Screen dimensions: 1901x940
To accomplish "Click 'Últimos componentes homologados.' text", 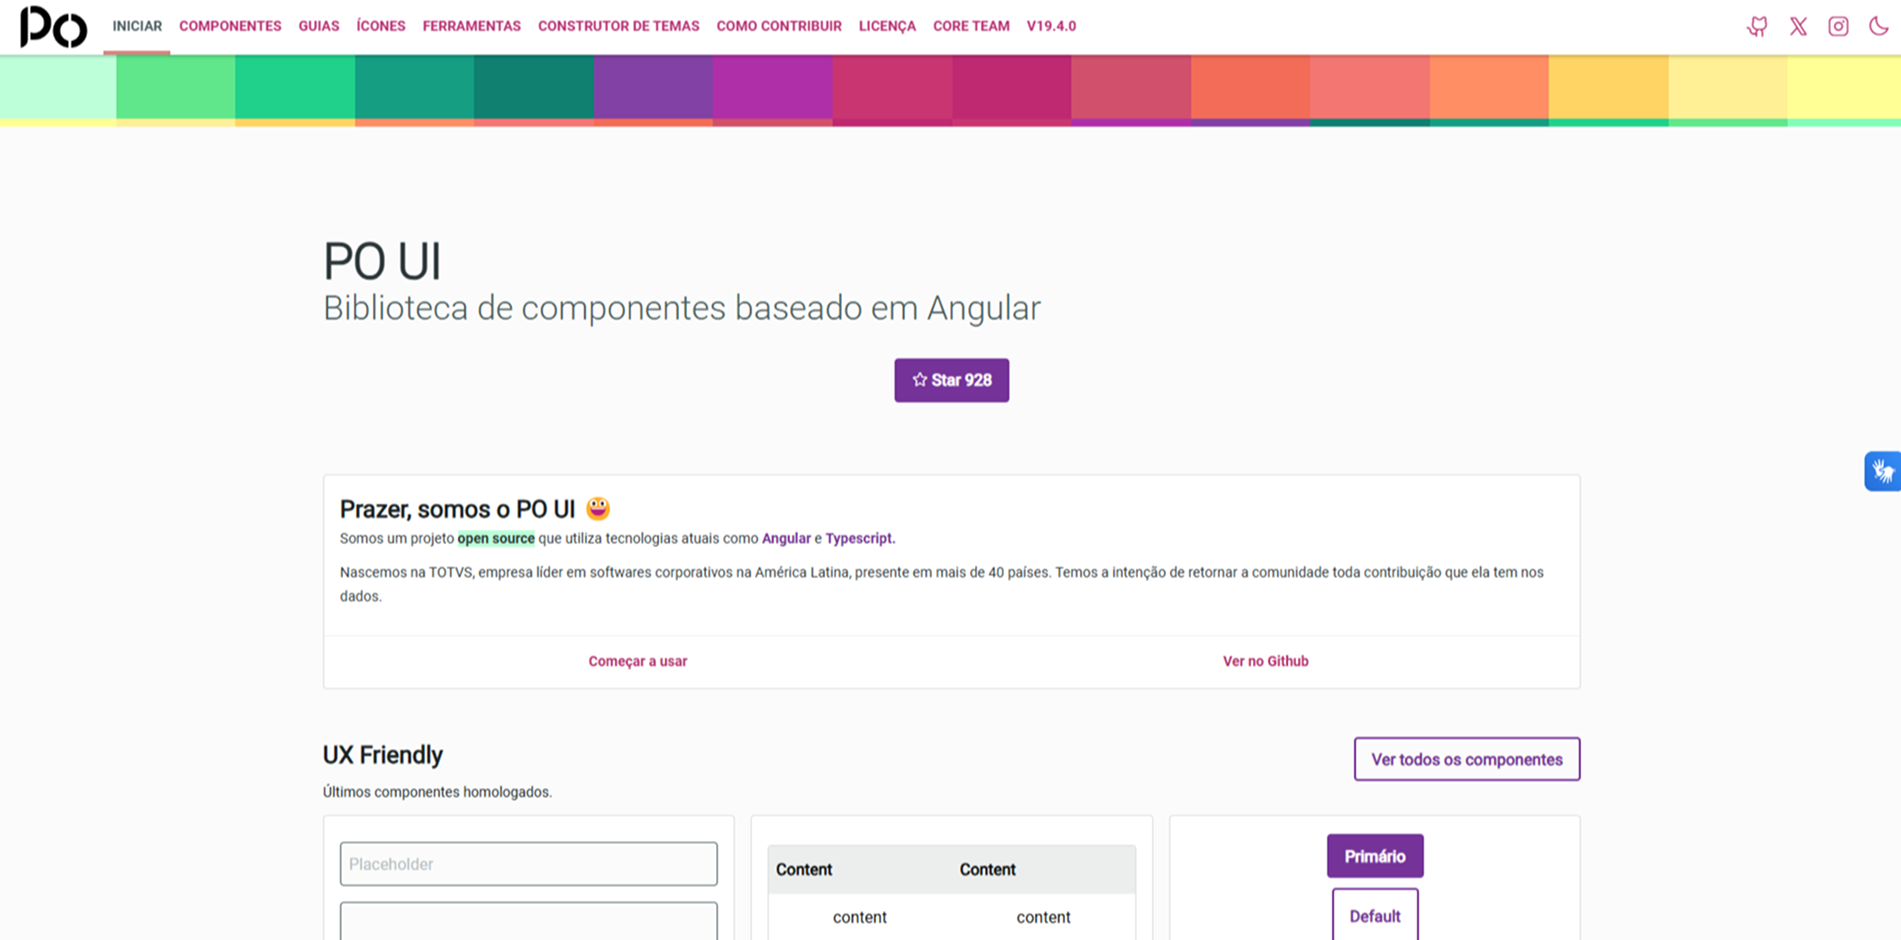I will coord(437,792).
